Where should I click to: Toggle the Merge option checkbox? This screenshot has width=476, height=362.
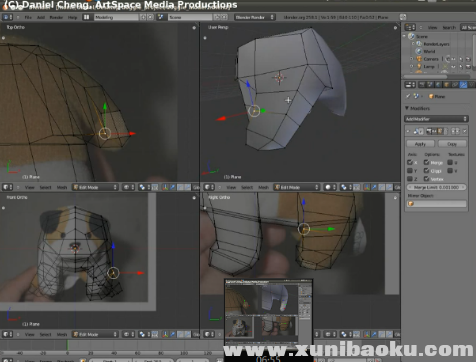pyautogui.click(x=426, y=162)
